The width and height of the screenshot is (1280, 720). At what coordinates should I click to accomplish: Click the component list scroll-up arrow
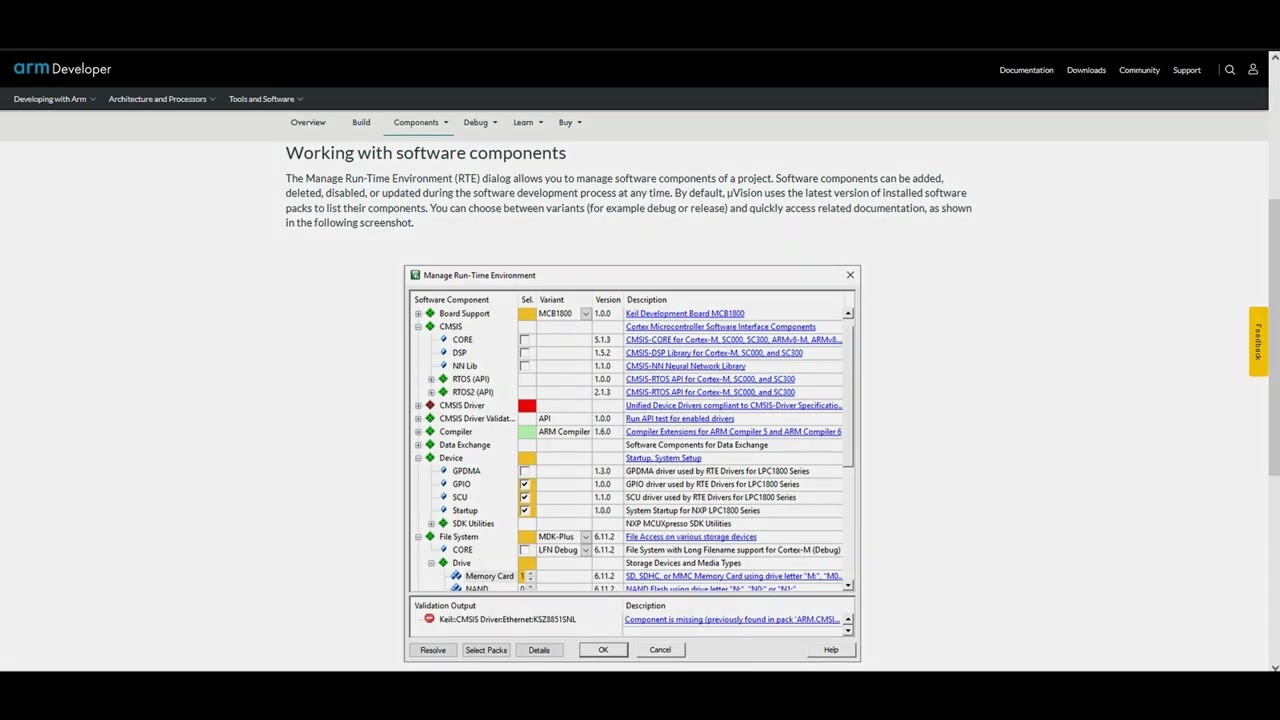848,314
